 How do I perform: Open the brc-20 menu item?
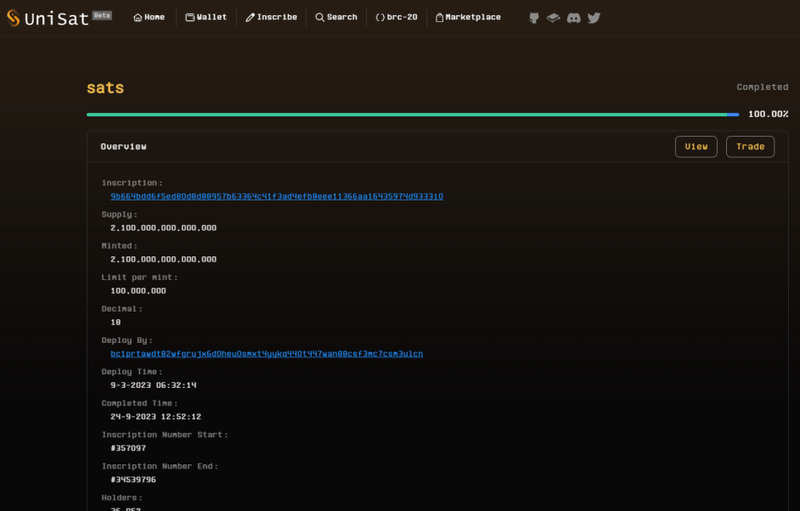(x=396, y=17)
